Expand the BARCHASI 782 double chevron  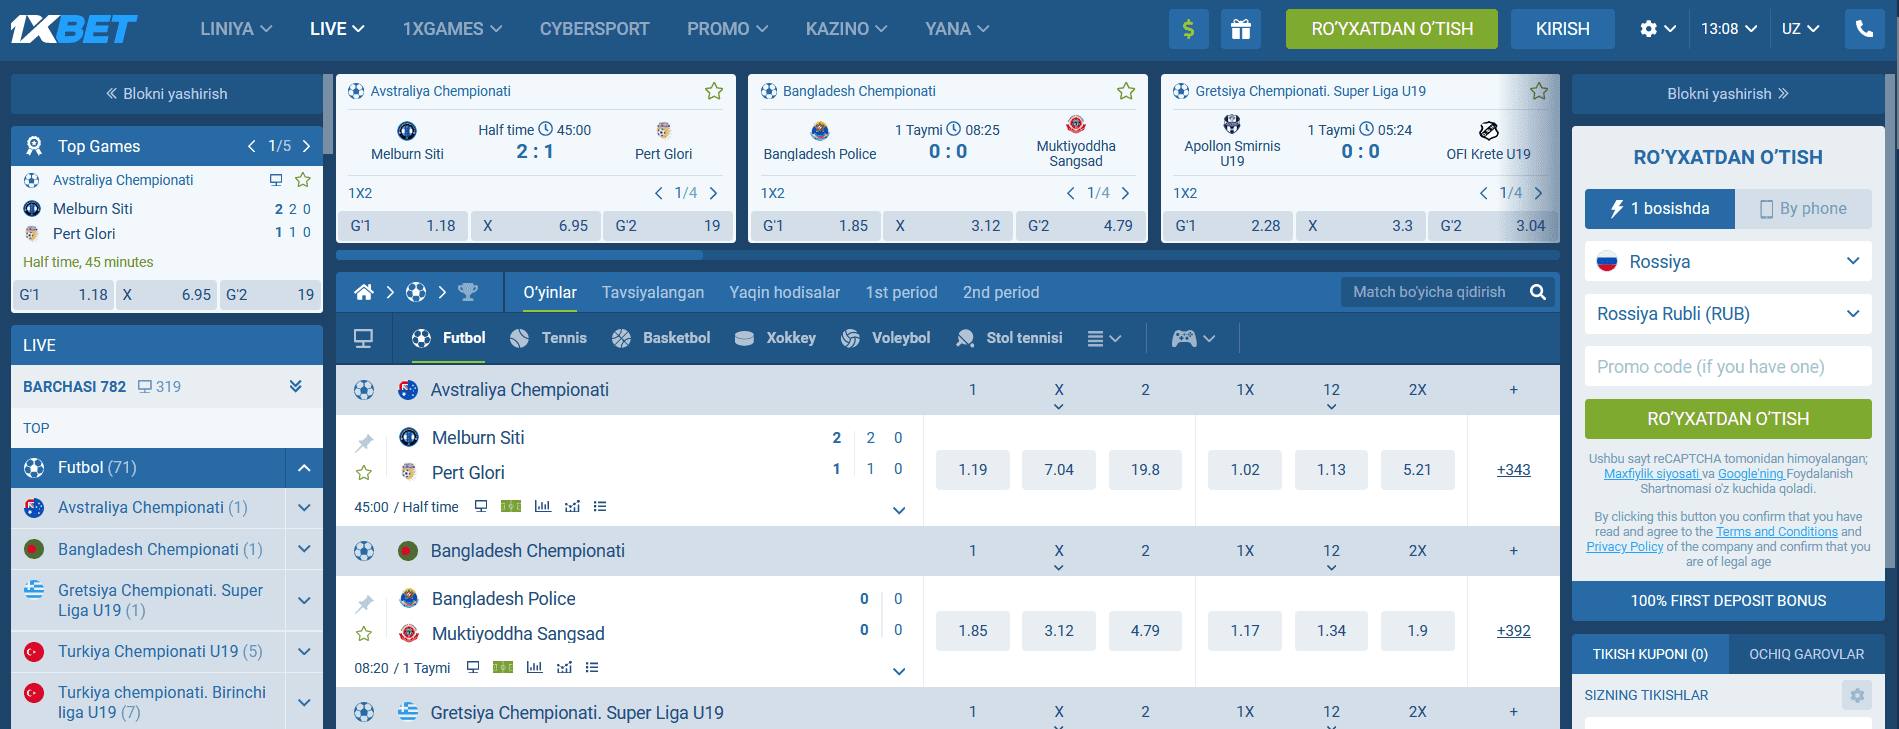pos(296,386)
